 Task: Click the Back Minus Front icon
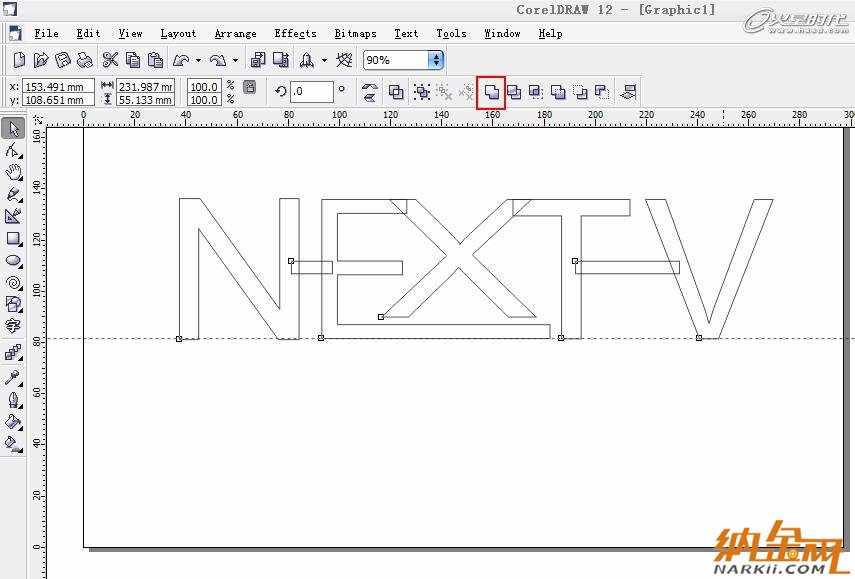(602, 92)
